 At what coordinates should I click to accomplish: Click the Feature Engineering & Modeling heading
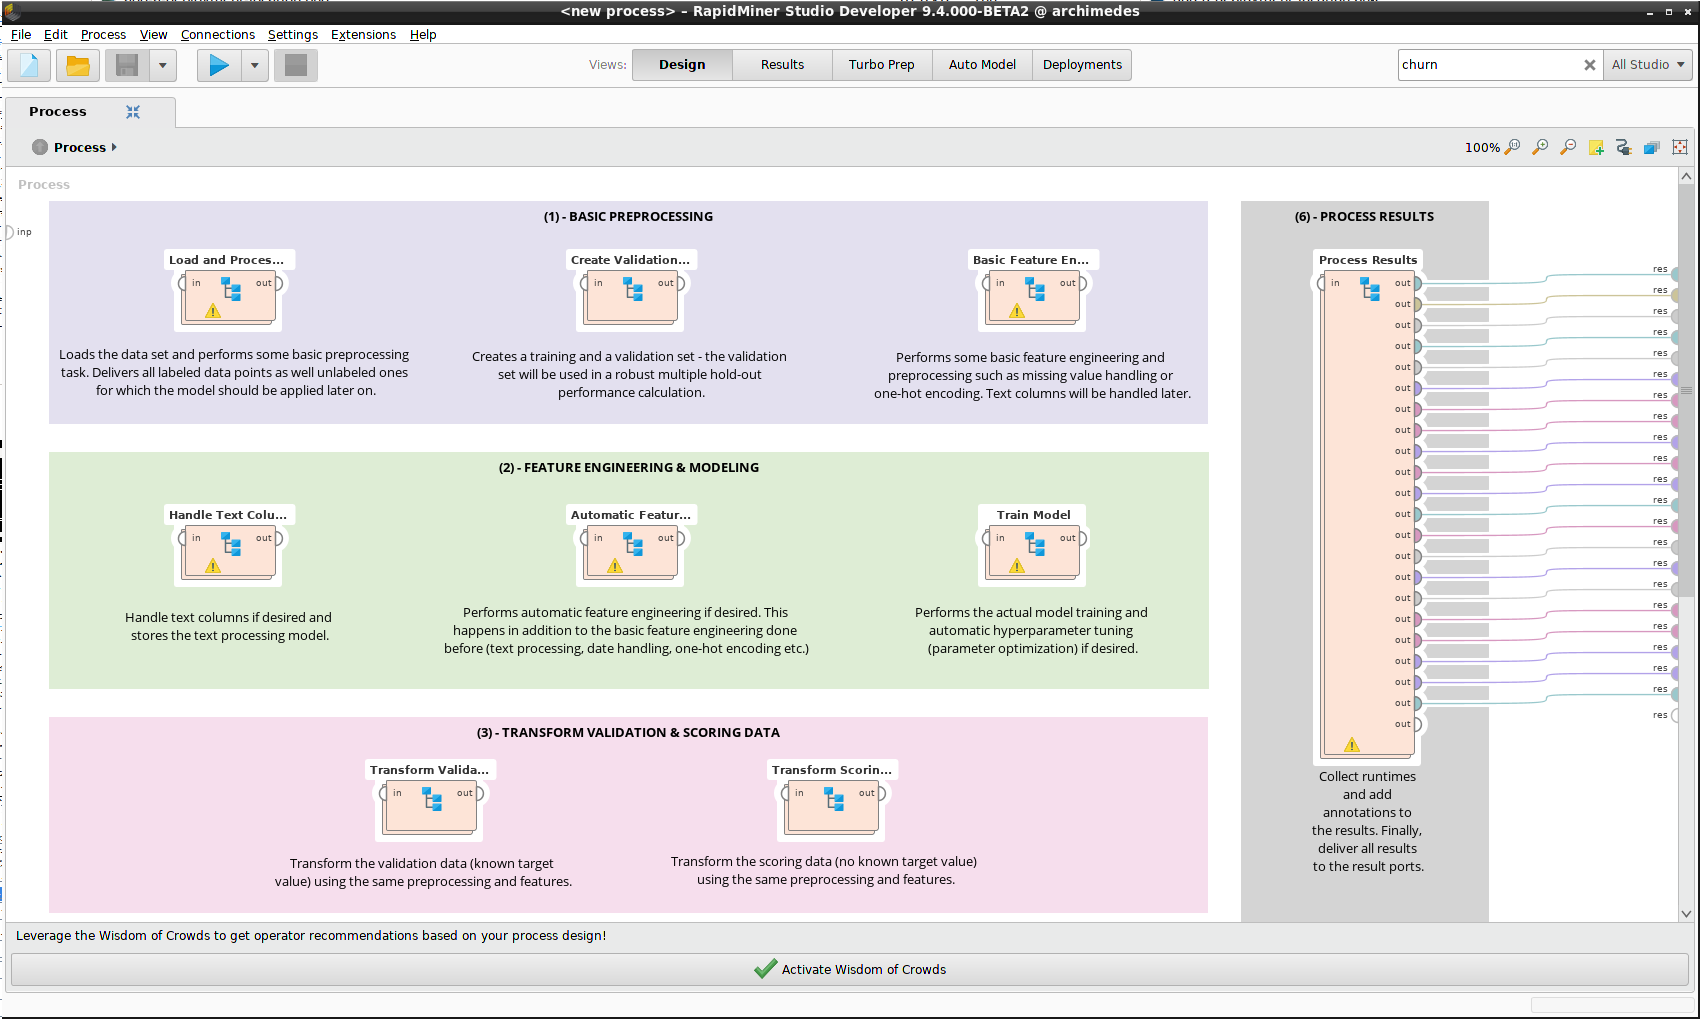628,467
